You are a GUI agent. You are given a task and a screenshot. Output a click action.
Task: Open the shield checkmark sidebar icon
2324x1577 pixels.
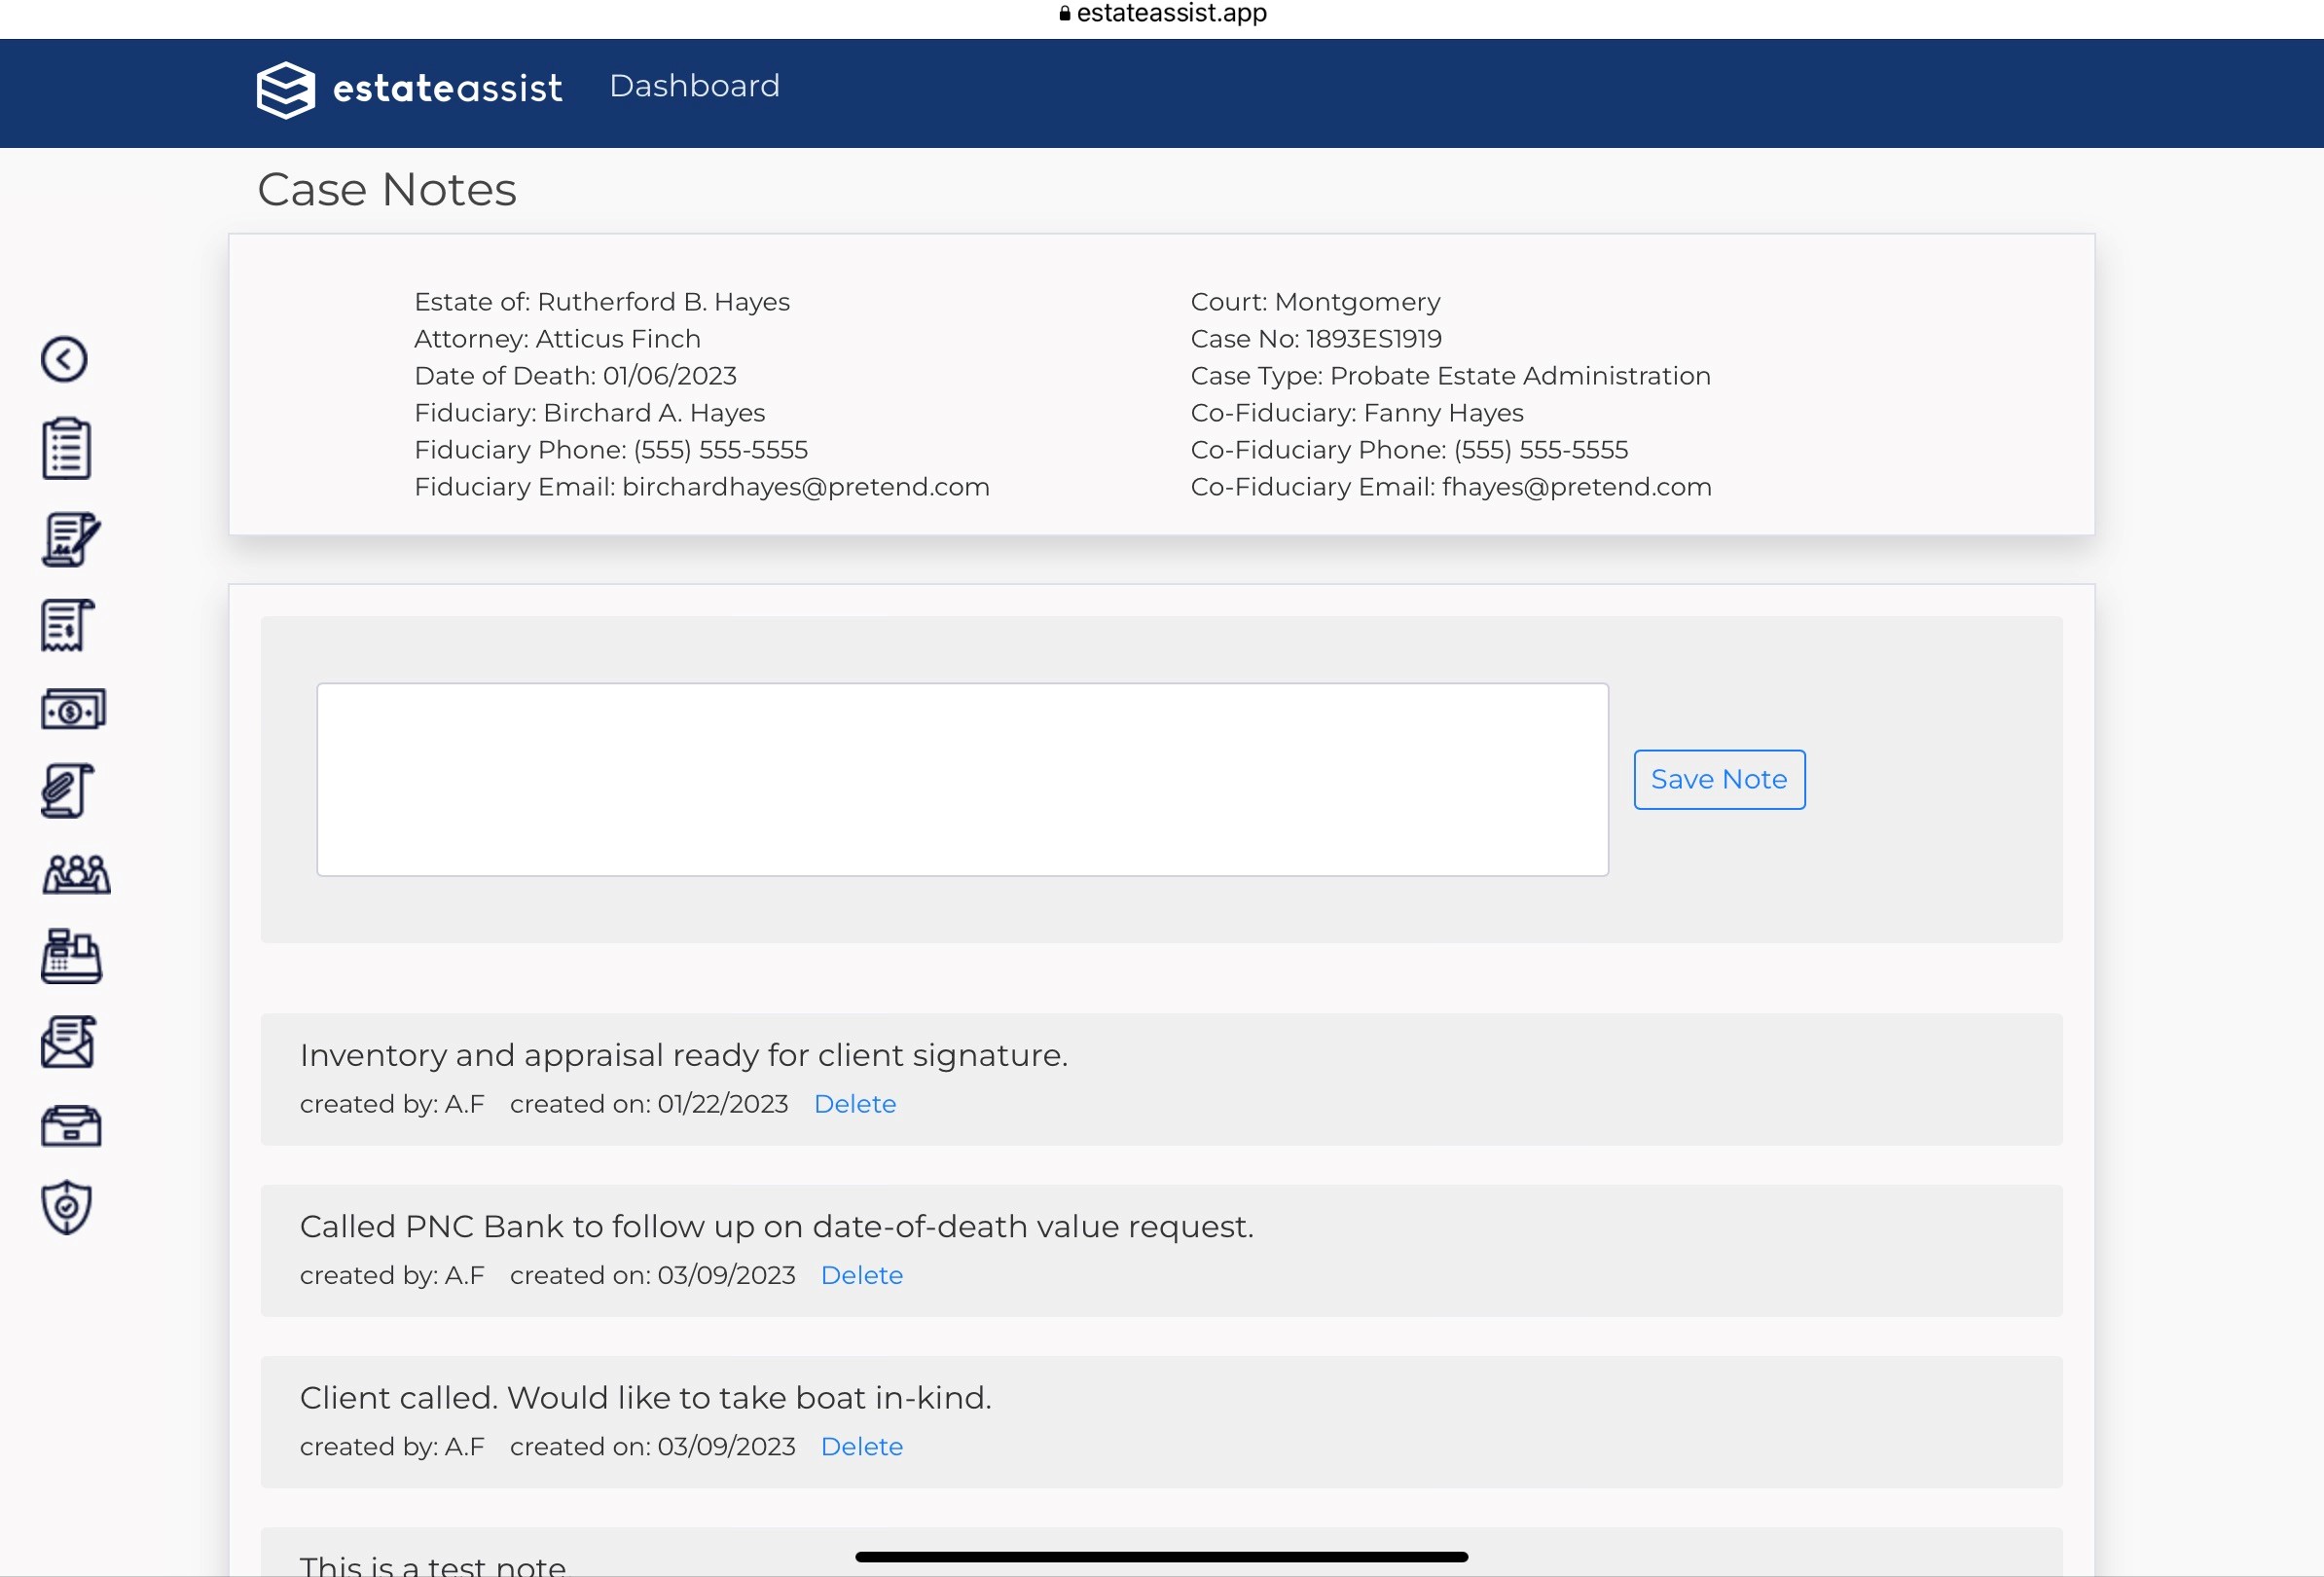click(x=67, y=1208)
